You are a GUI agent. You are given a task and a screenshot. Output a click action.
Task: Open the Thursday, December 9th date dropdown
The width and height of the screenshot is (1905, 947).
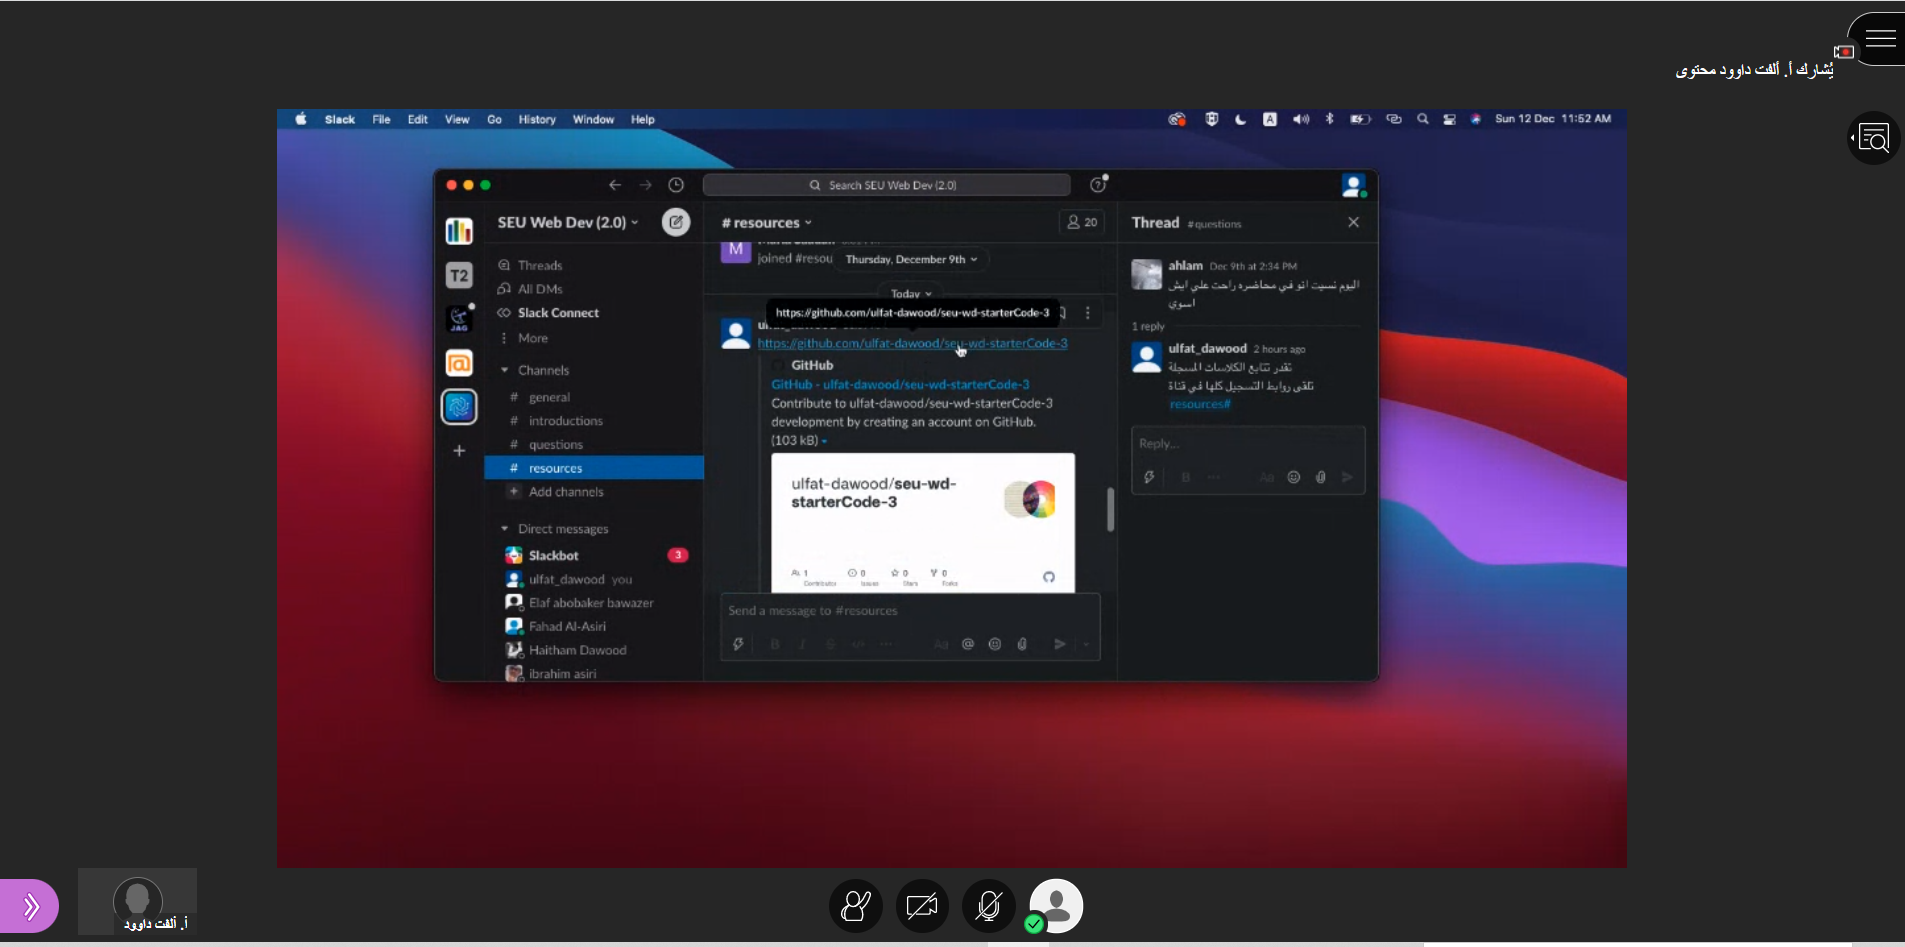911,259
